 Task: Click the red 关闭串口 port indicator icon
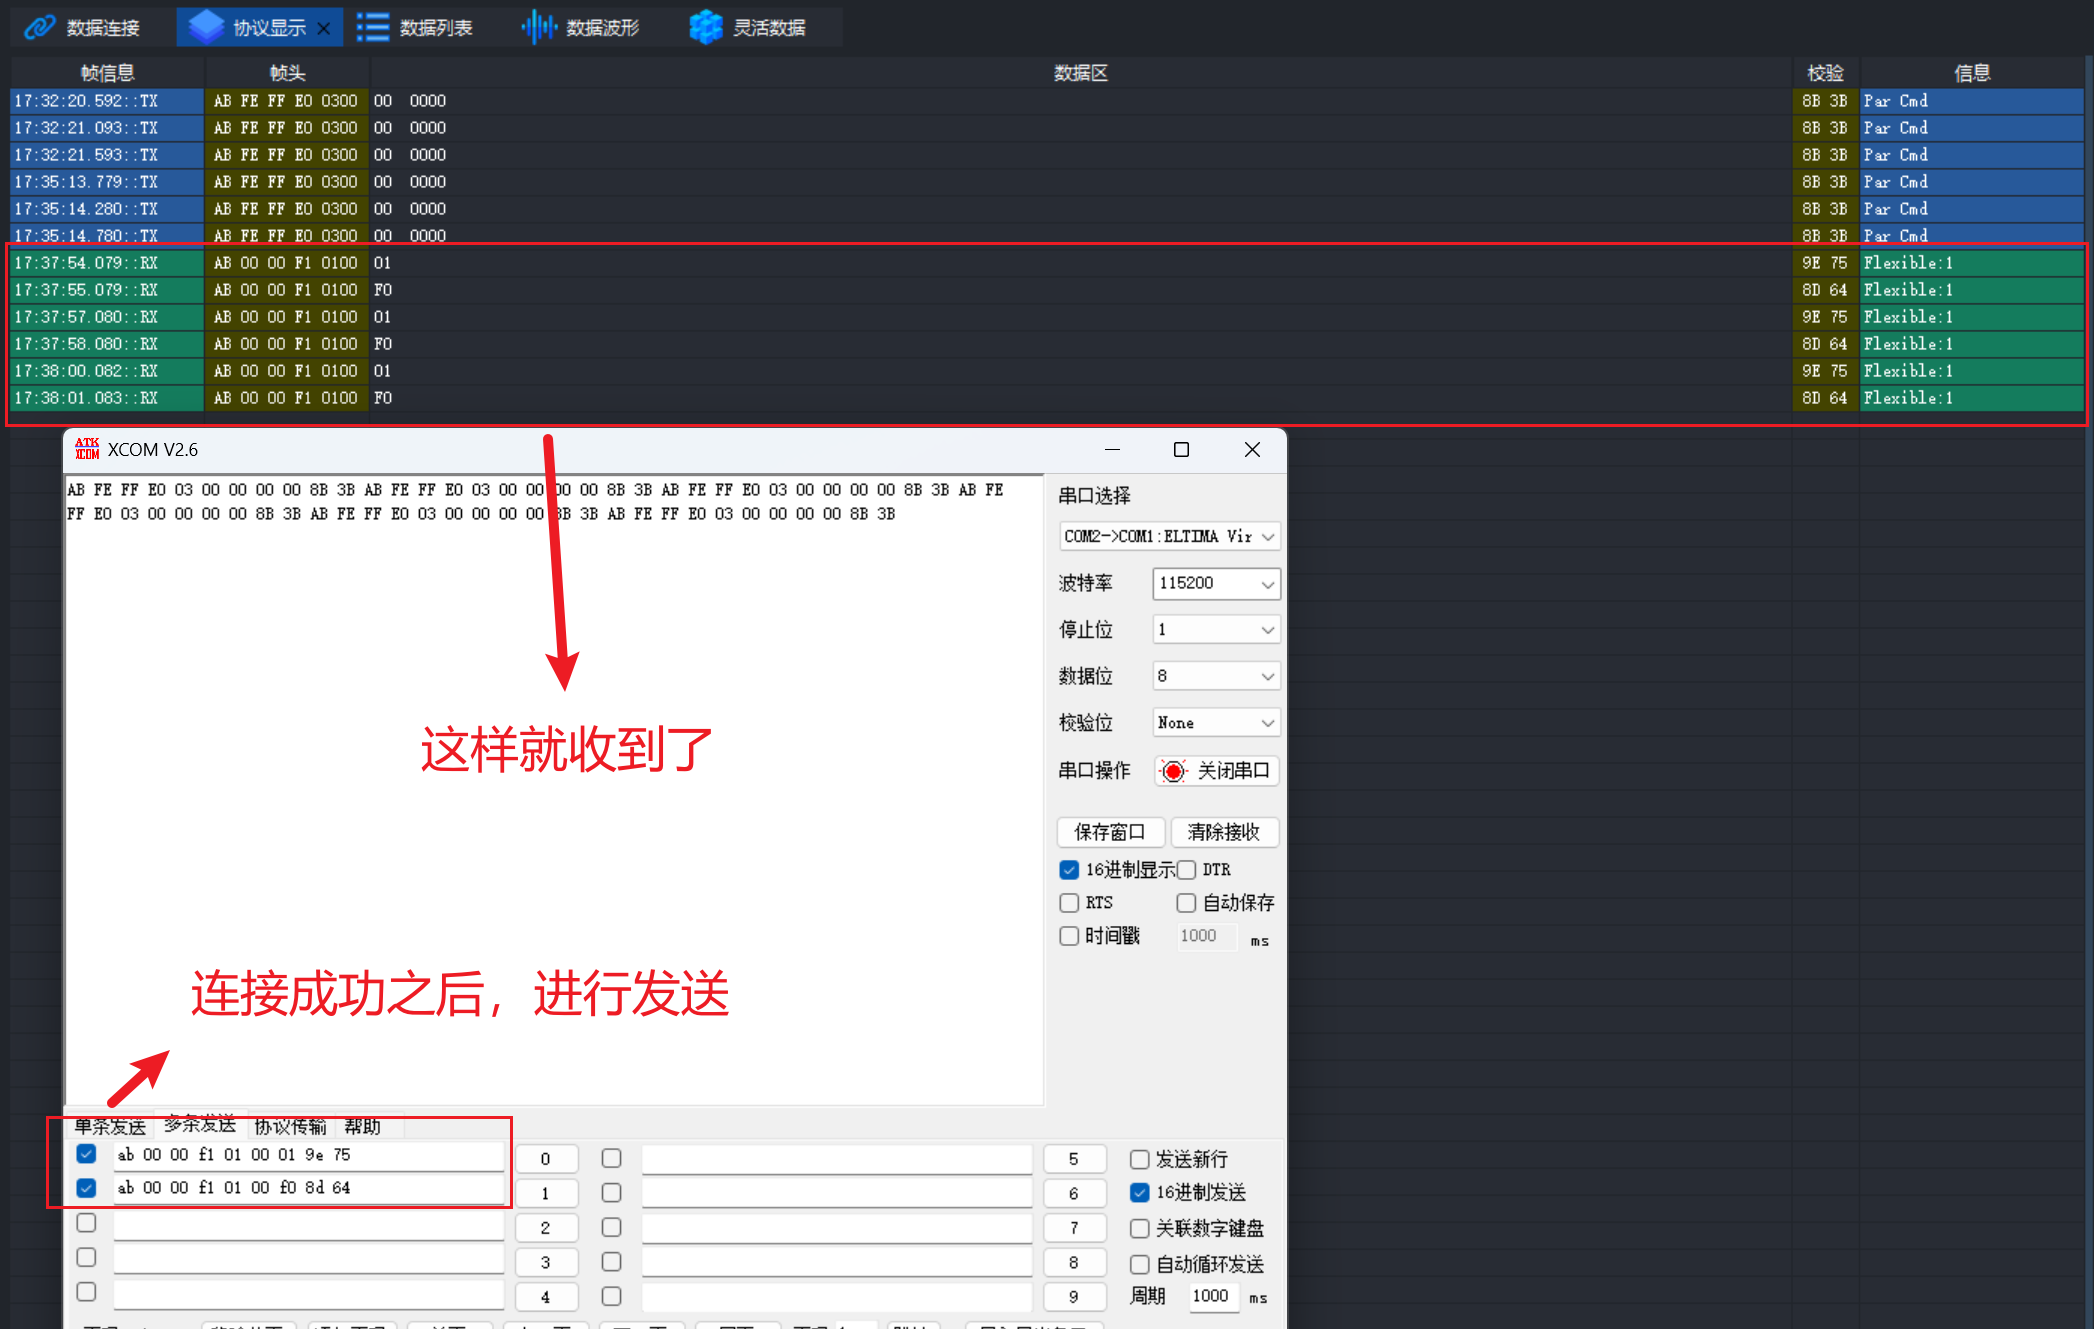coord(1174,771)
